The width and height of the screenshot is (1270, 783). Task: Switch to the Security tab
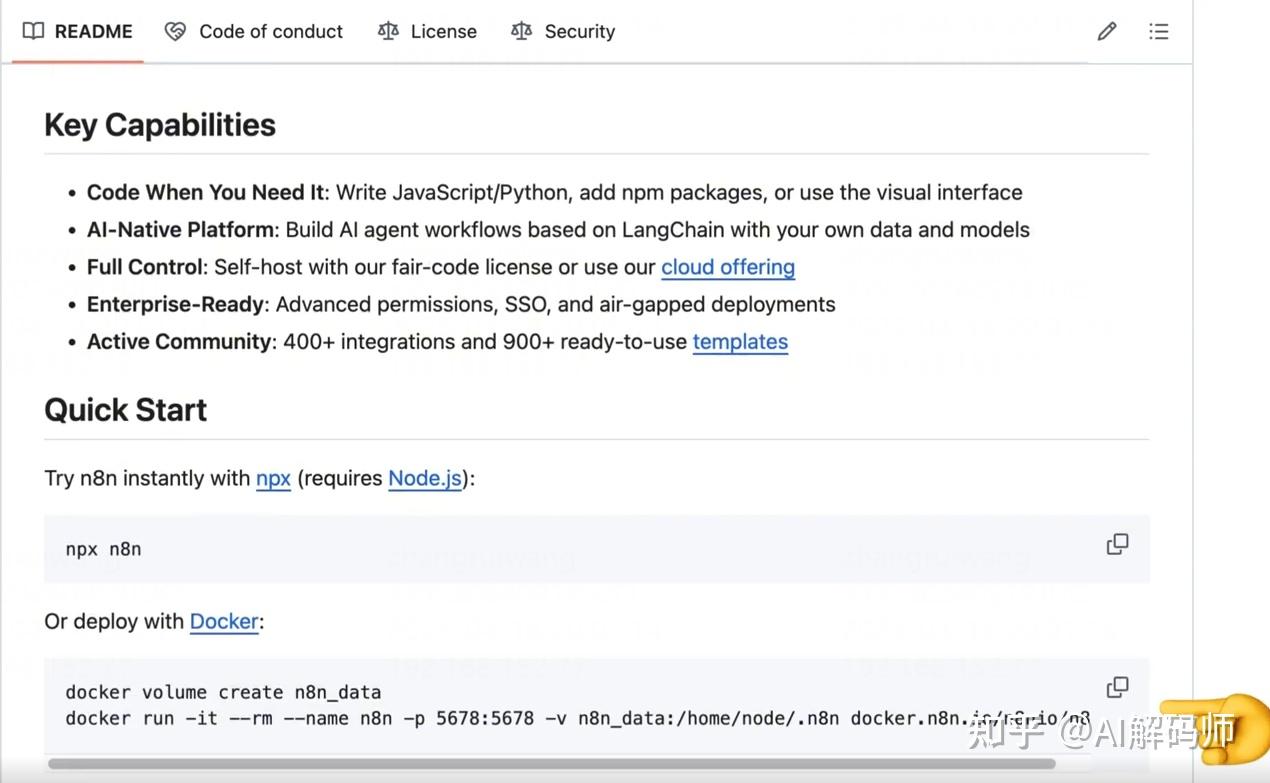pos(579,31)
